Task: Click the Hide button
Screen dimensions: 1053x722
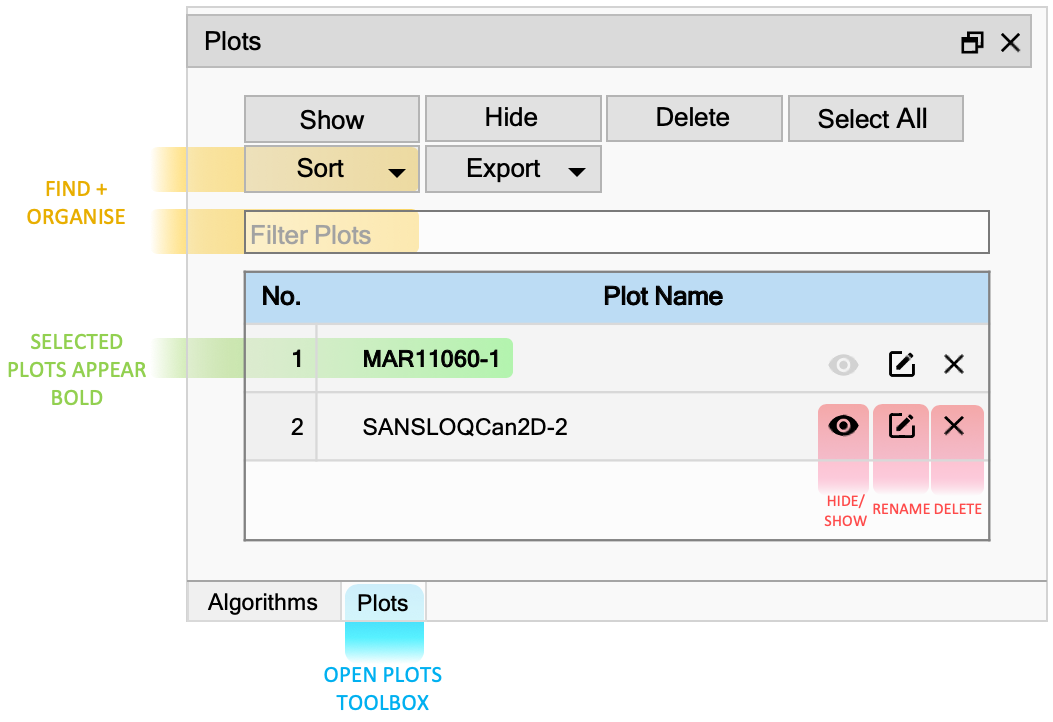Action: (513, 119)
